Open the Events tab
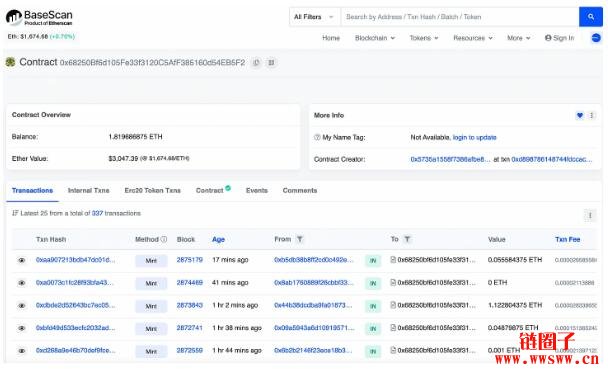 pyautogui.click(x=257, y=190)
